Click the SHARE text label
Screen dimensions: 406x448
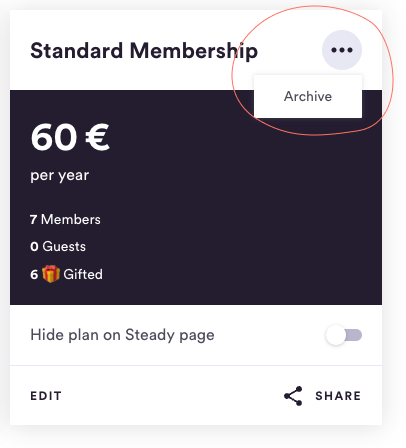coord(338,396)
